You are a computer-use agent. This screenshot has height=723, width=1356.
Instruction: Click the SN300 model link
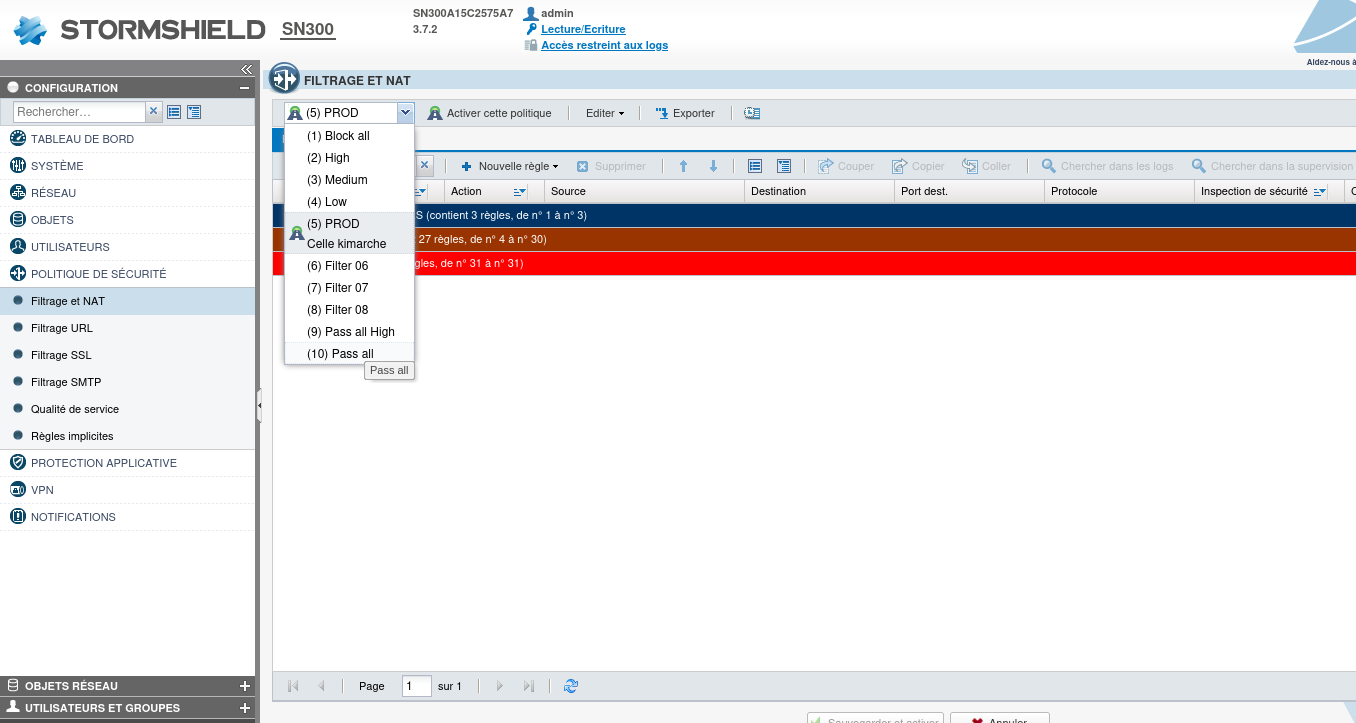(x=308, y=30)
